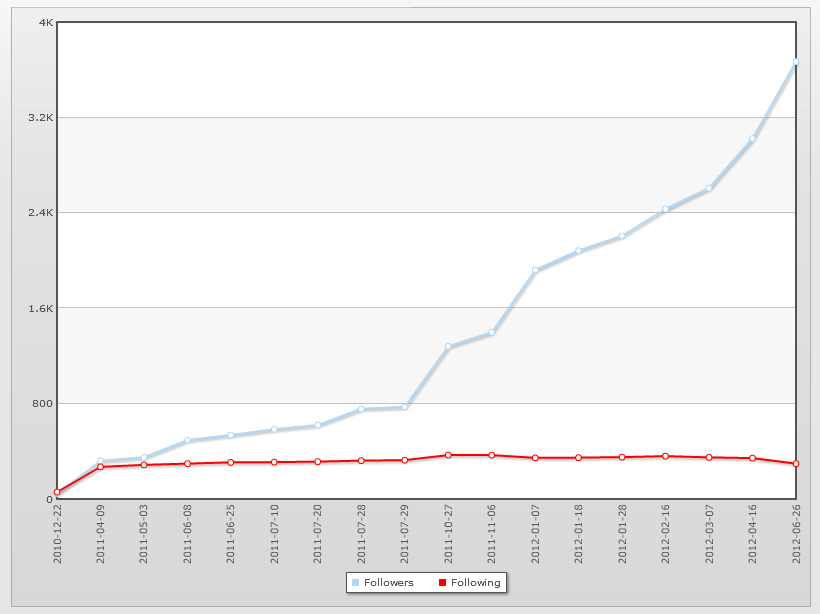Select Following data point at 2011-10-27
Image resolution: width=820 pixels, height=614 pixels.
click(448, 455)
